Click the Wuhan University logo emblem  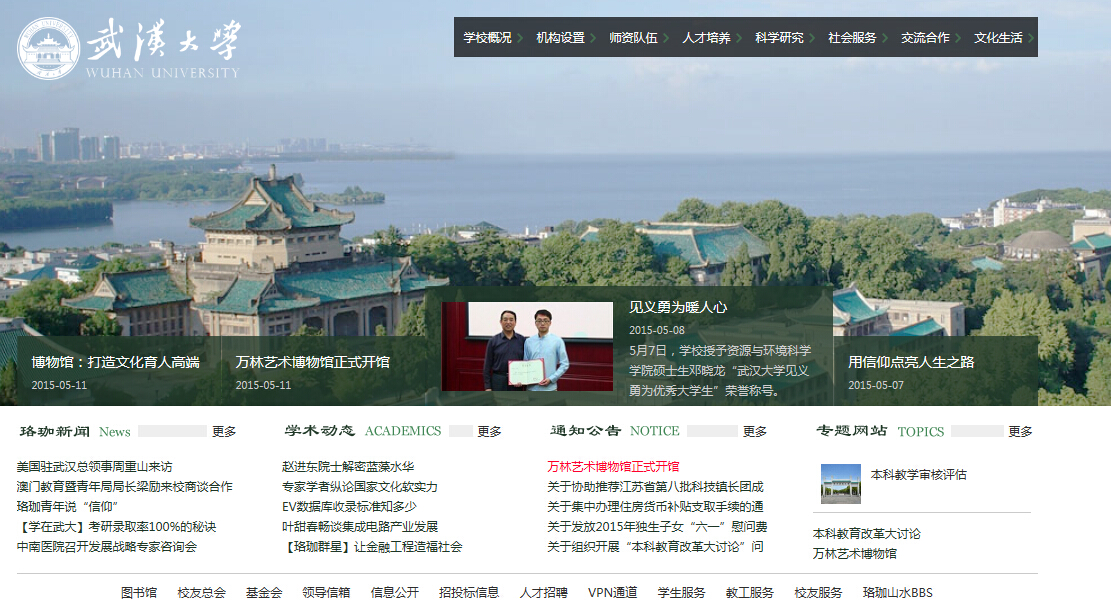click(x=46, y=46)
